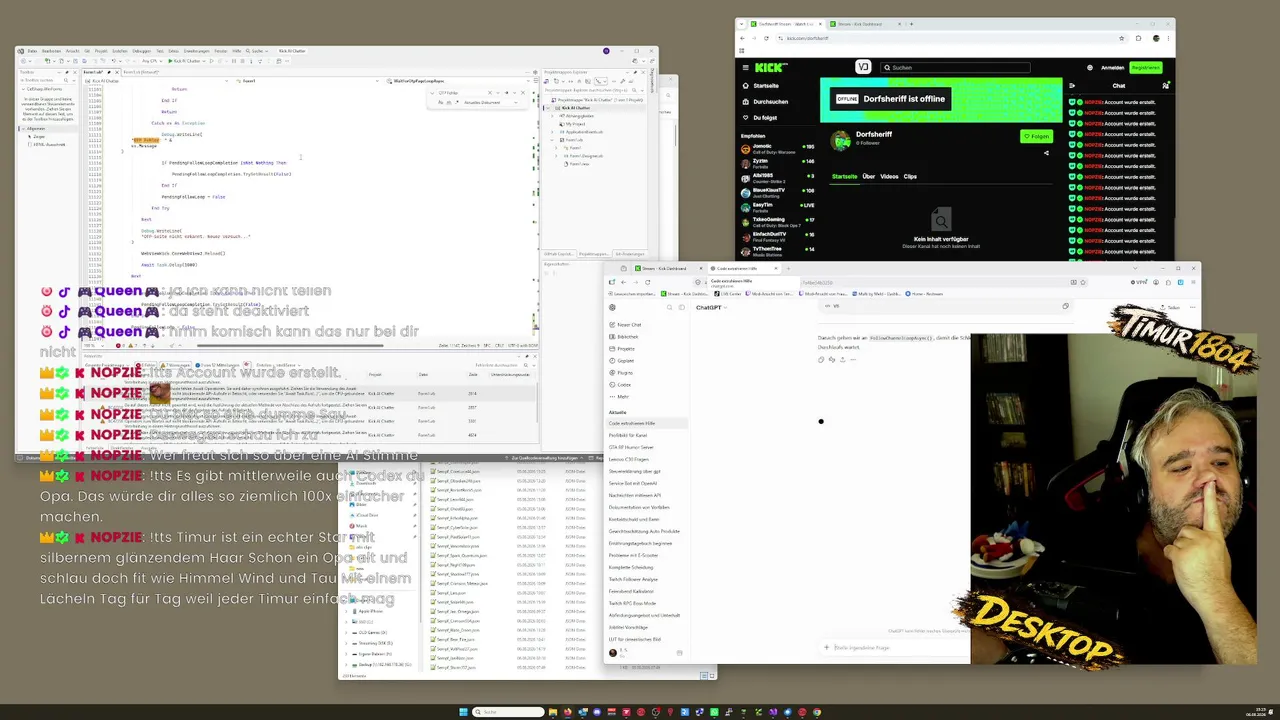The width and height of the screenshot is (1280, 720).
Task: Expand Abhängigkeiten node in Solution Explorer
Action: 552,116
